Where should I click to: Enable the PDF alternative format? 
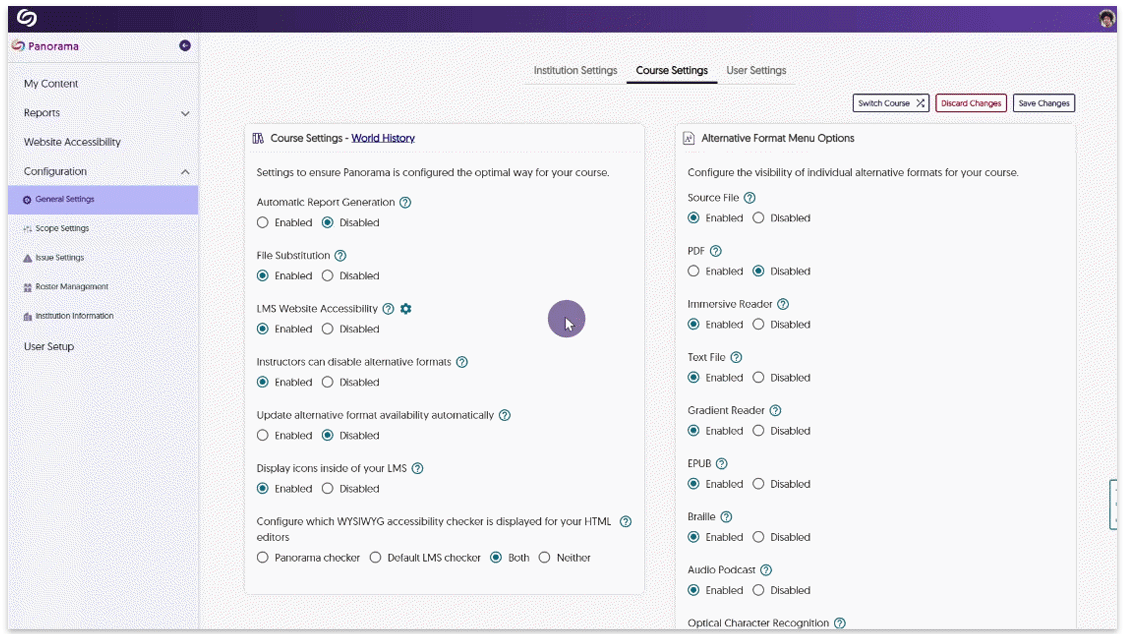(x=693, y=271)
